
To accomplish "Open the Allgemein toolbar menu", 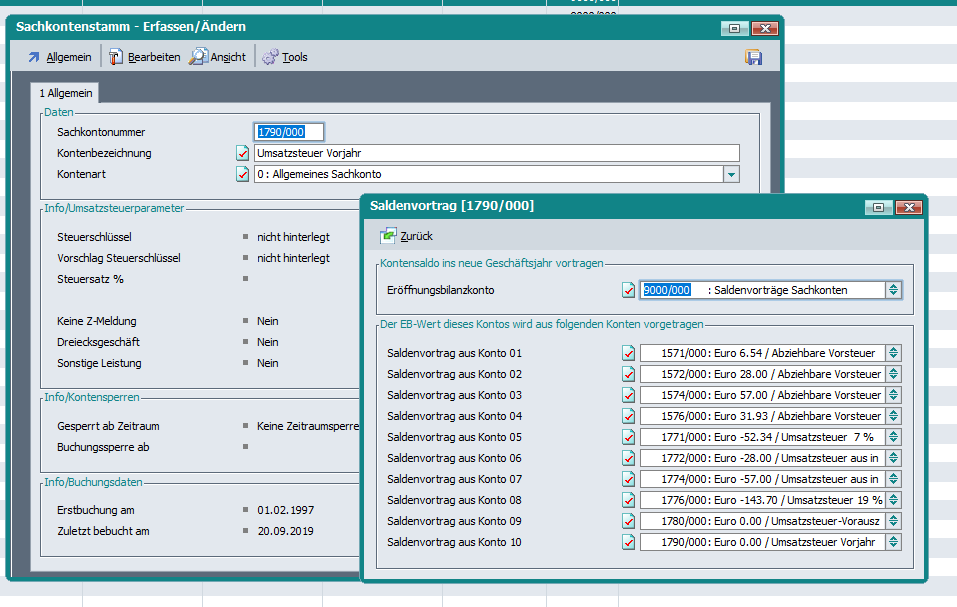I will 59,57.
